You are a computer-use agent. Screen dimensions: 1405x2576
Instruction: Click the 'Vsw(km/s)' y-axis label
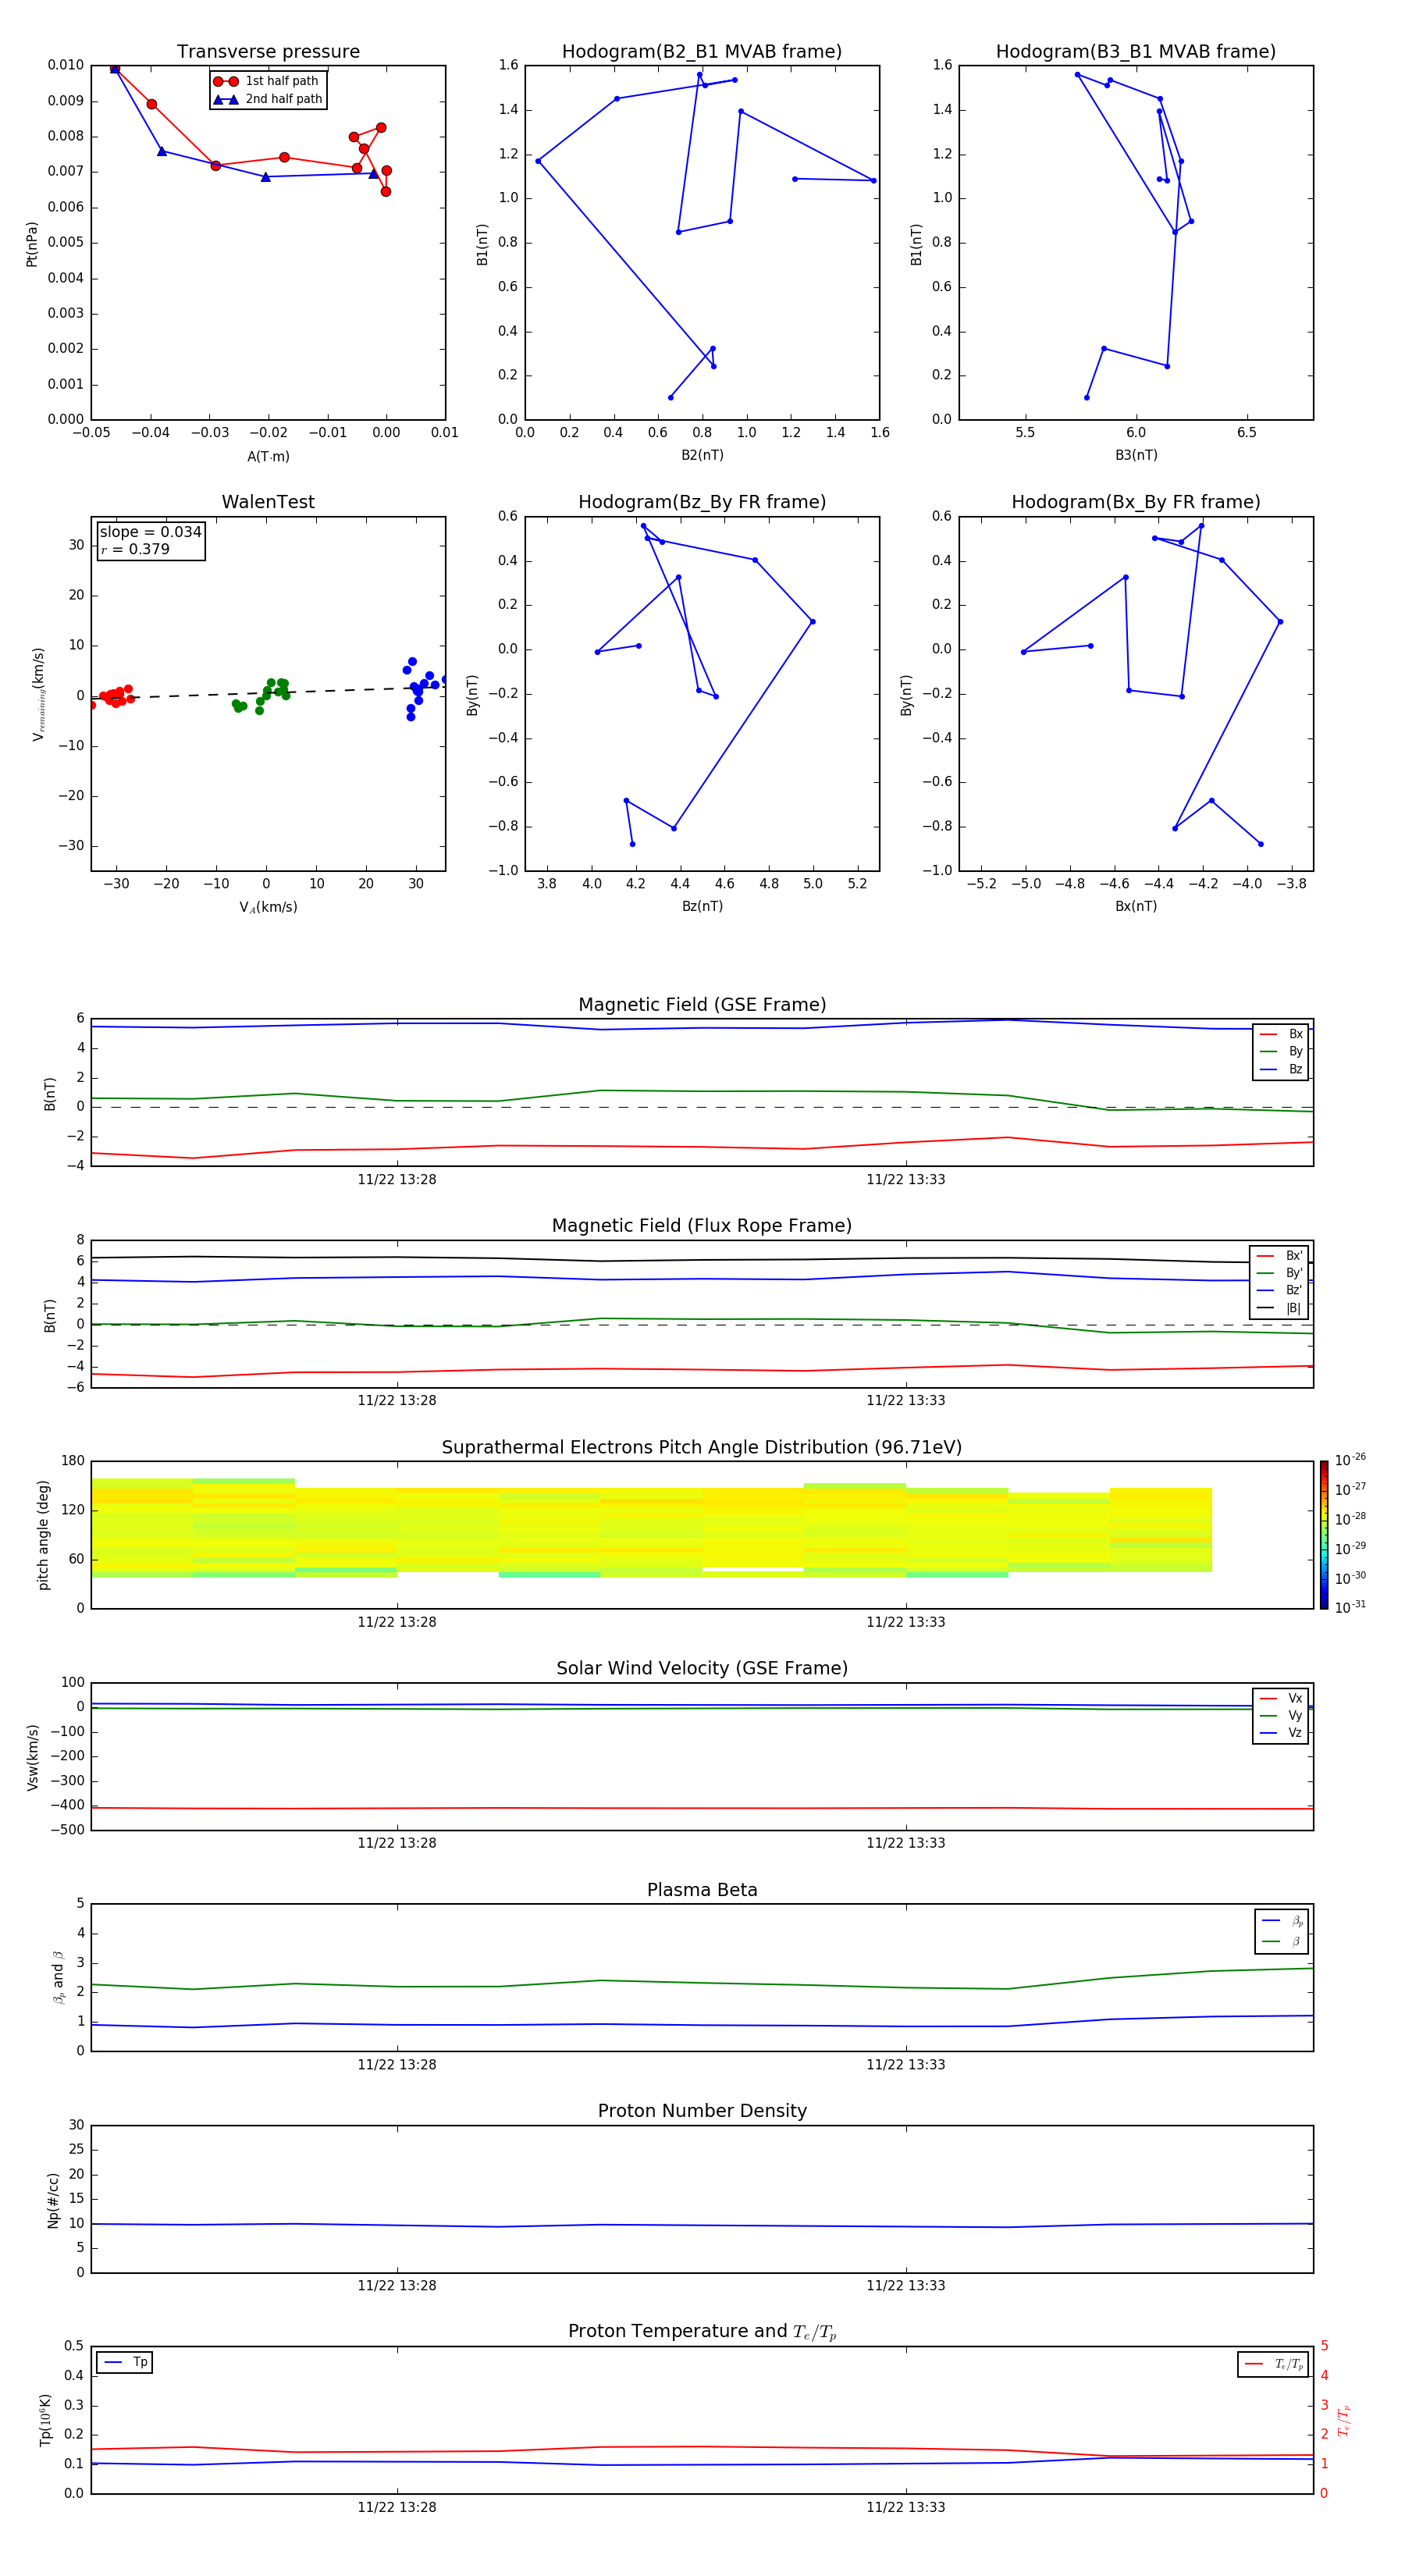(x=33, y=1757)
